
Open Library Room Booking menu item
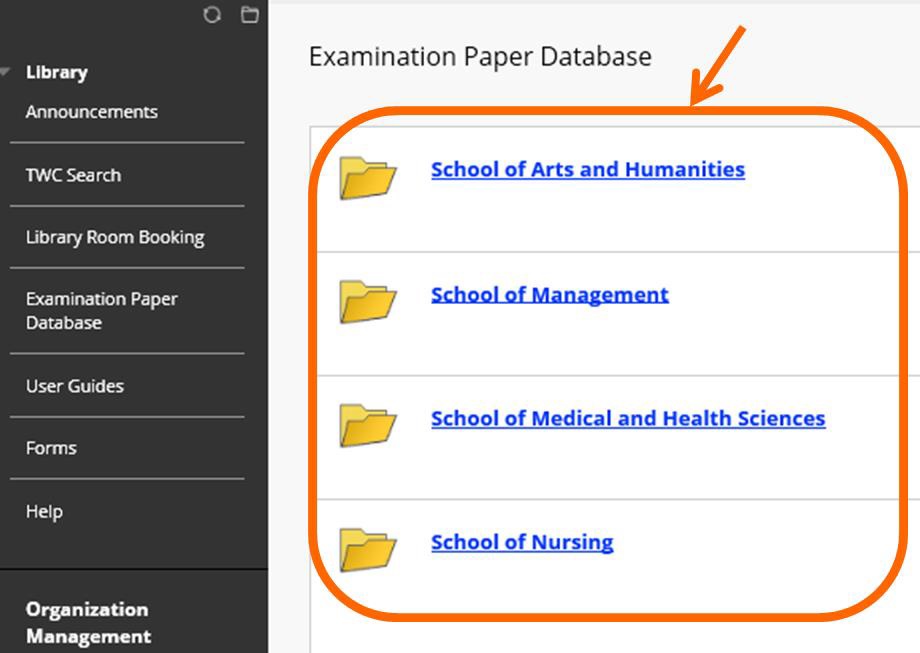(115, 238)
